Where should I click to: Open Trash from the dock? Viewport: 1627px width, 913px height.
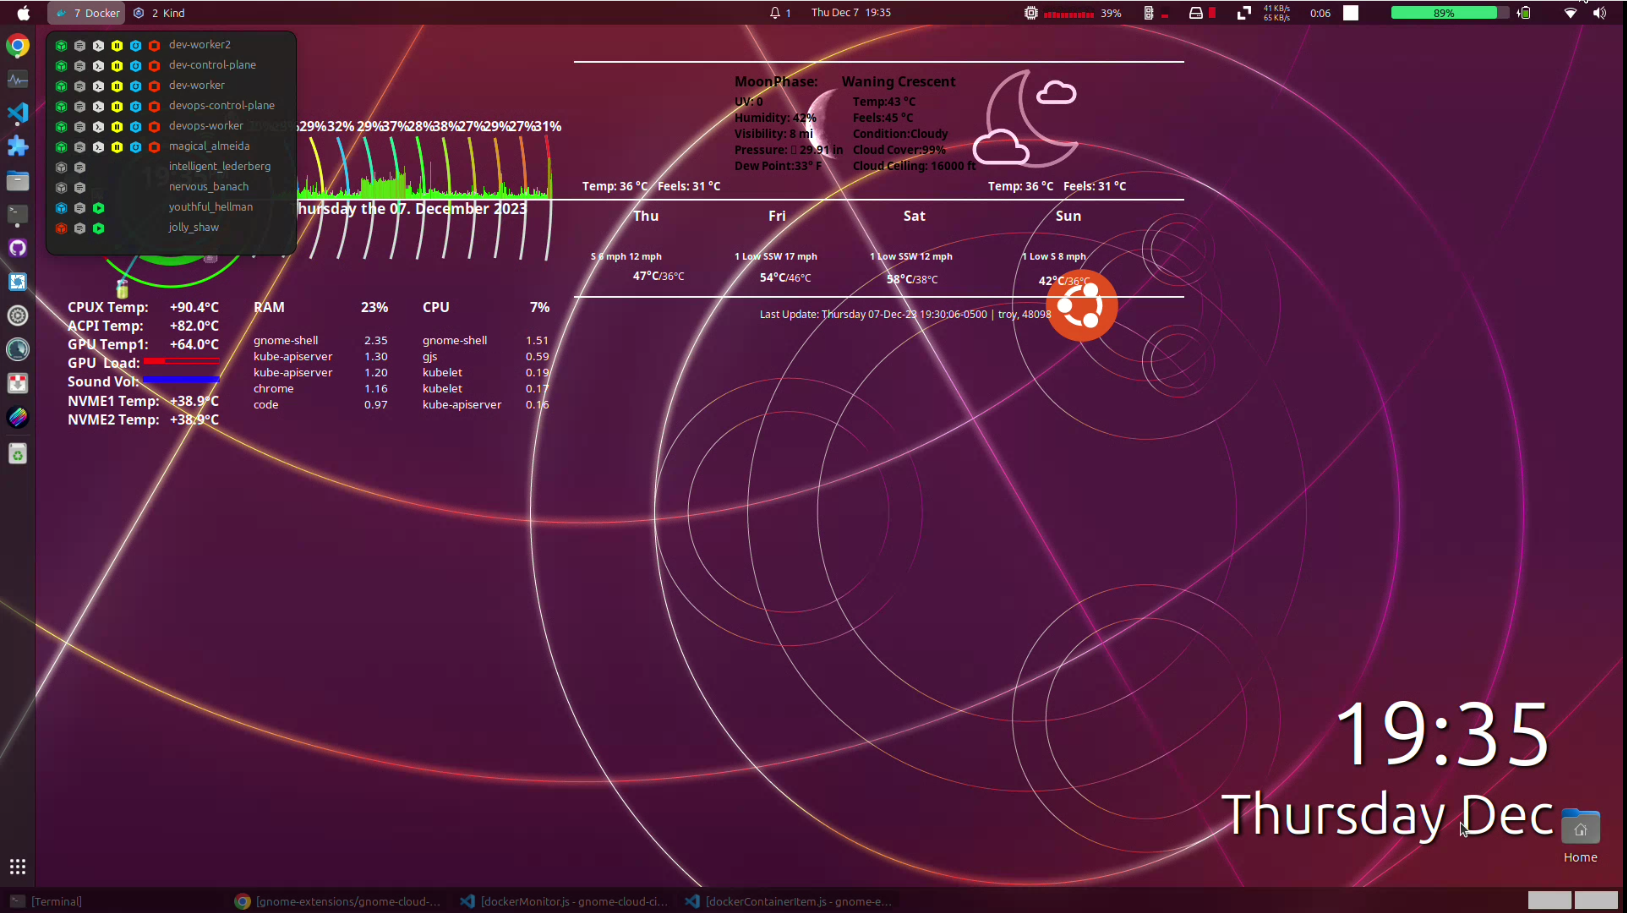click(18, 454)
